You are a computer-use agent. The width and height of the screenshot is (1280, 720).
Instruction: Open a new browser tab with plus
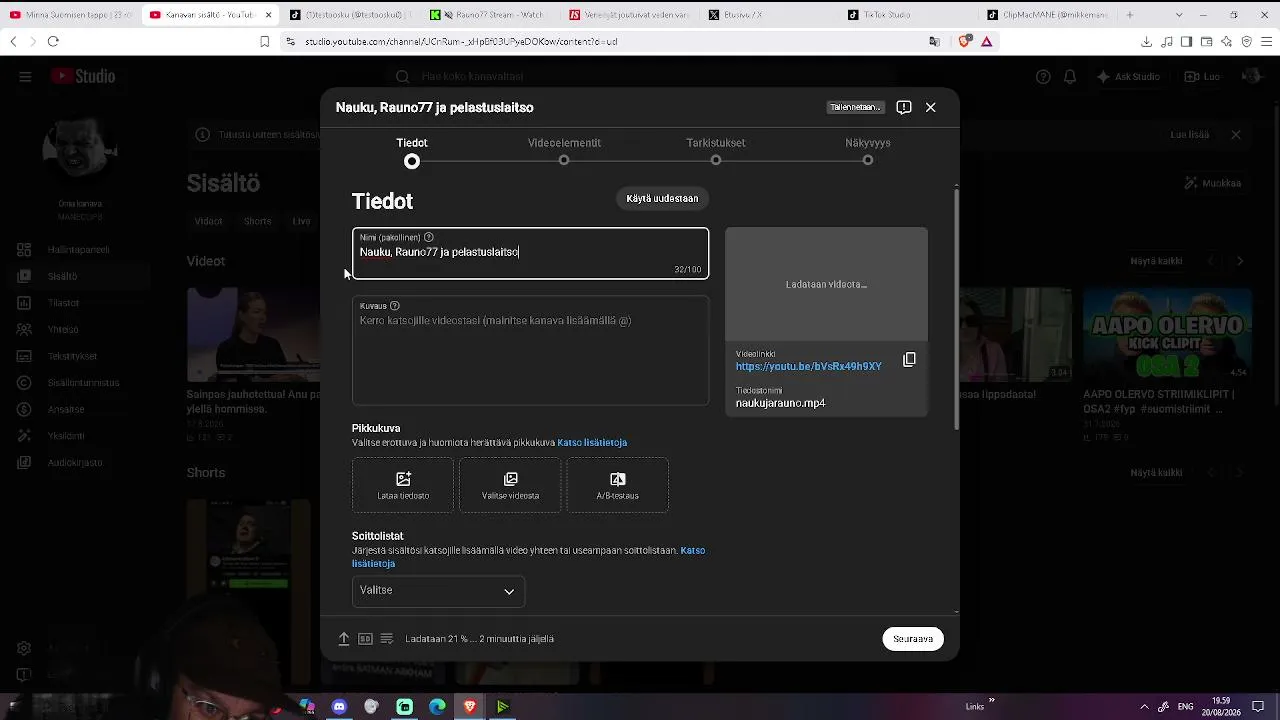1130,15
